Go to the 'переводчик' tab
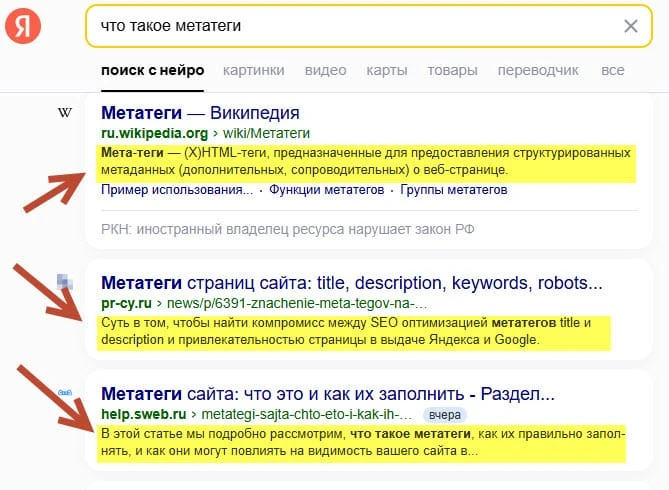This screenshot has height=490, width=669. click(x=538, y=70)
